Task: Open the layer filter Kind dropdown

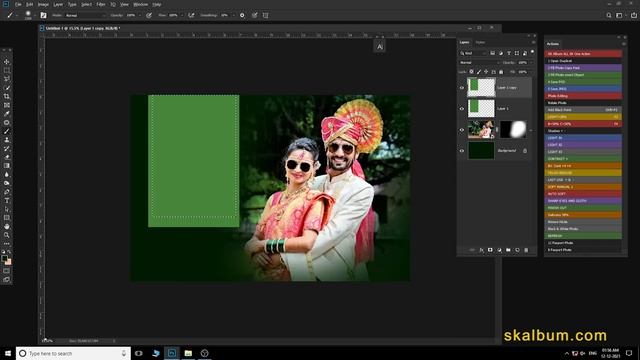Action: pyautogui.click(x=473, y=53)
